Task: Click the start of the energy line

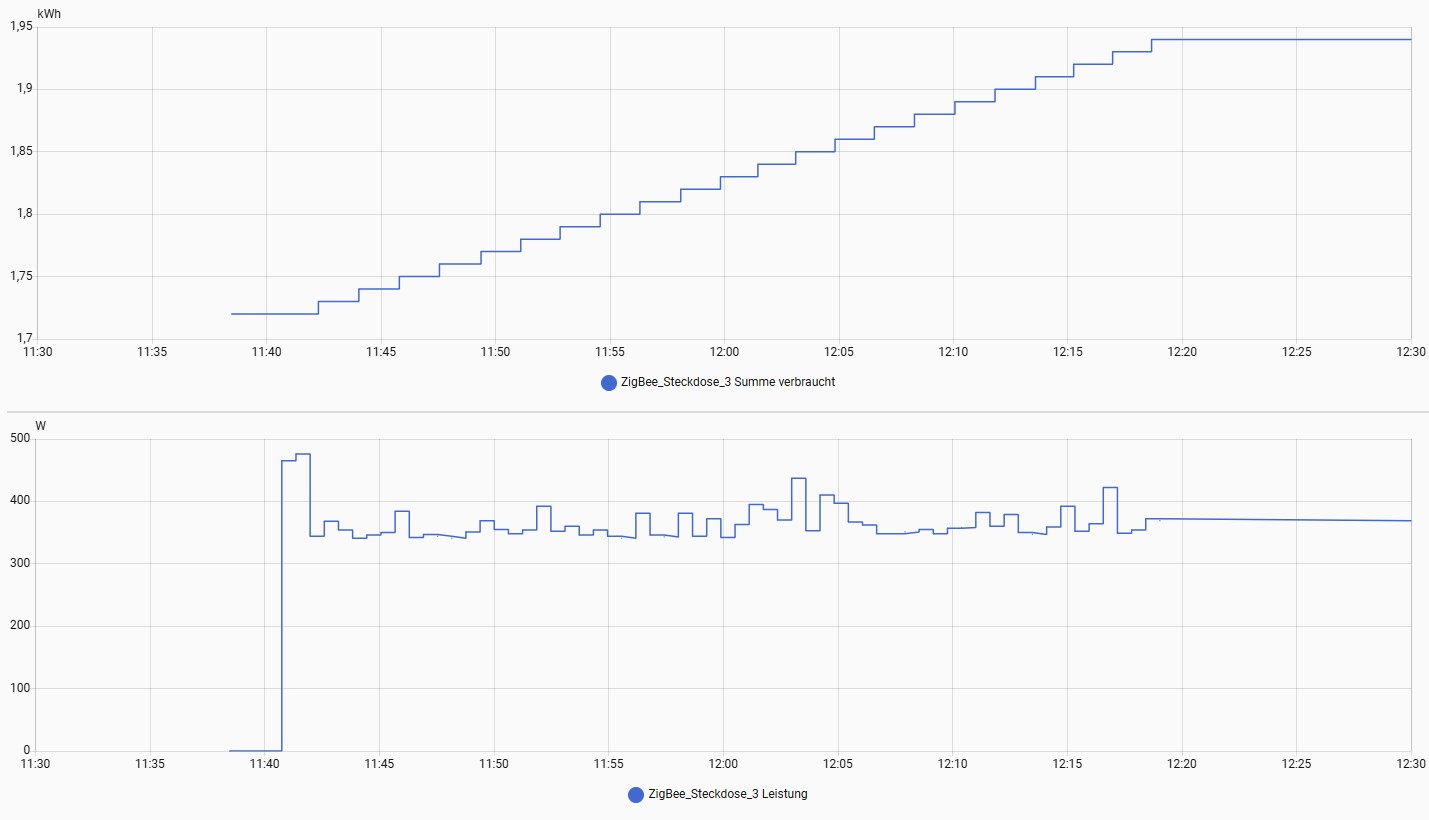Action: [233, 314]
